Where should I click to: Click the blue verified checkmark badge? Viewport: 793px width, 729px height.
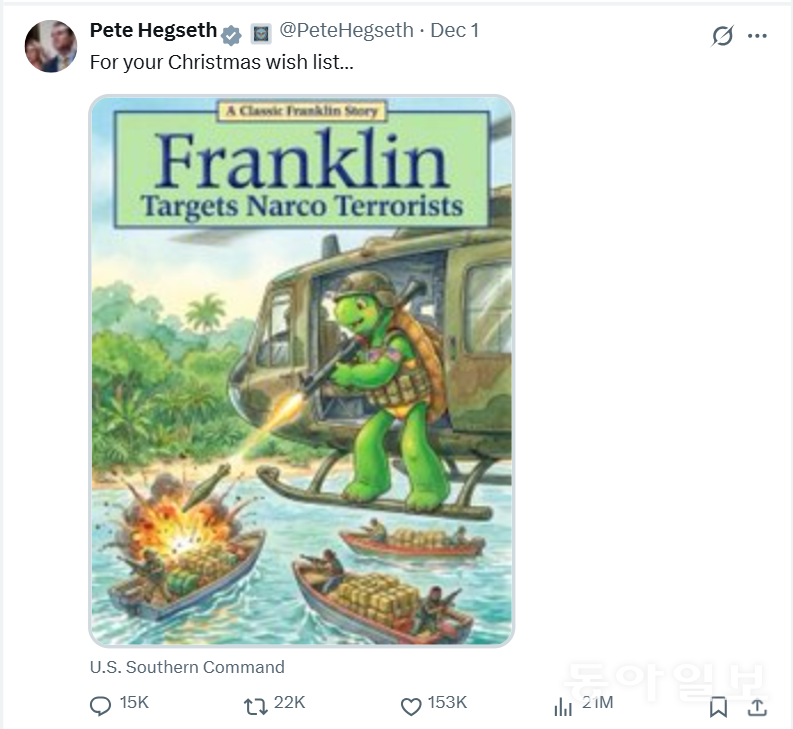(x=232, y=34)
